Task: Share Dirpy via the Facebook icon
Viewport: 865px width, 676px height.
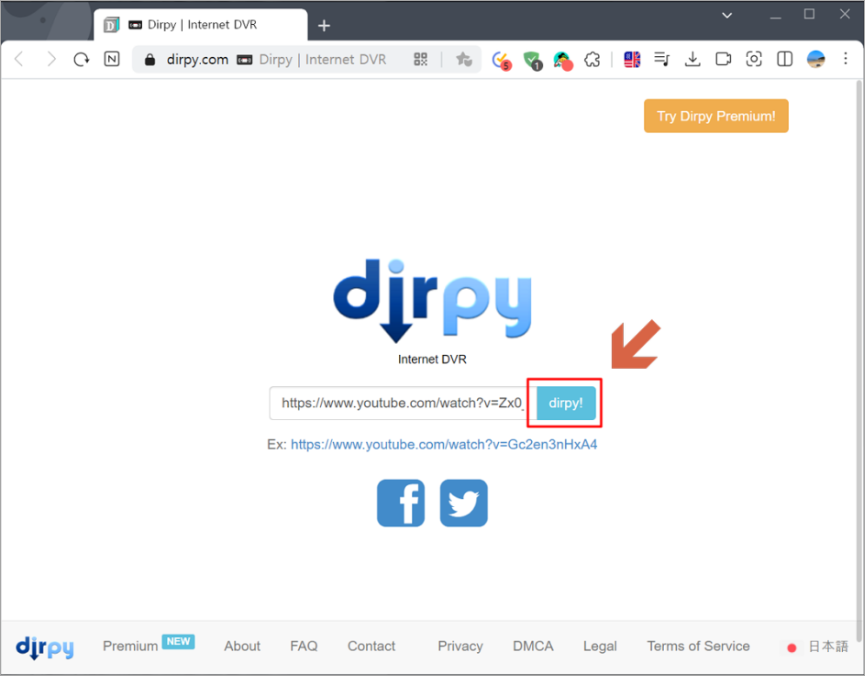Action: tap(401, 503)
